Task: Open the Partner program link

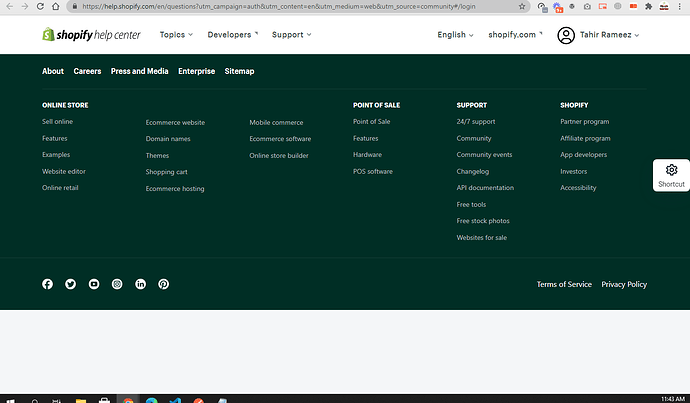Action: coord(584,121)
